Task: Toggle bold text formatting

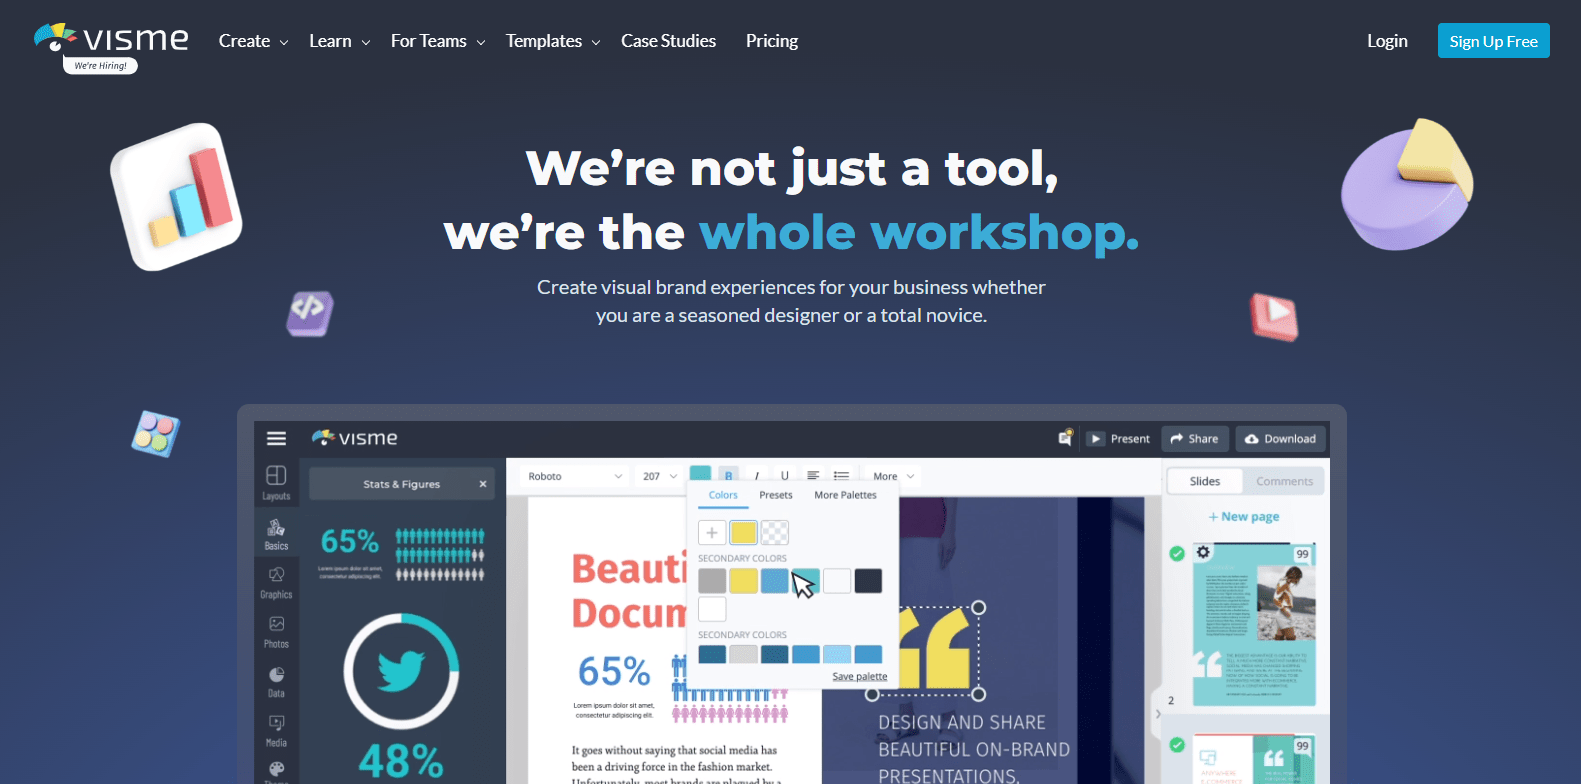Action: (729, 476)
